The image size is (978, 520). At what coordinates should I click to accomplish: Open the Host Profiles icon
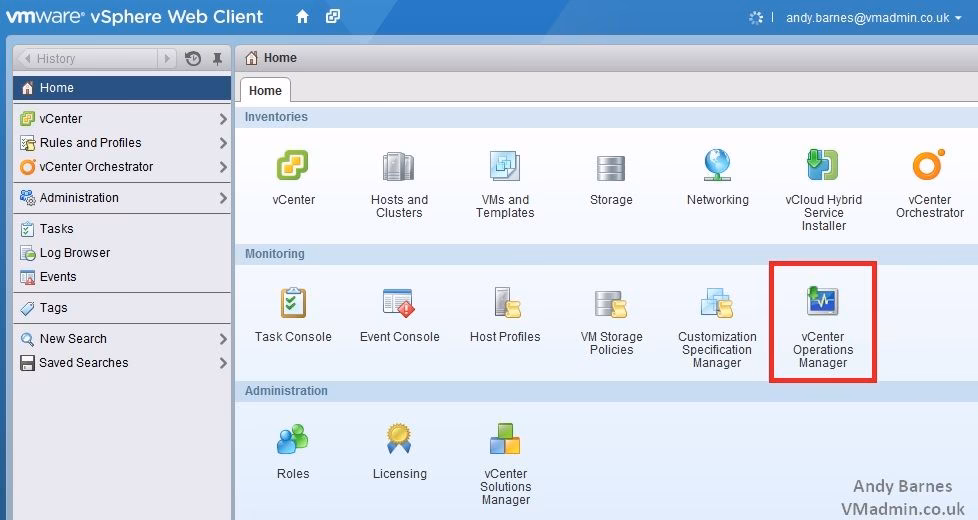click(x=506, y=302)
